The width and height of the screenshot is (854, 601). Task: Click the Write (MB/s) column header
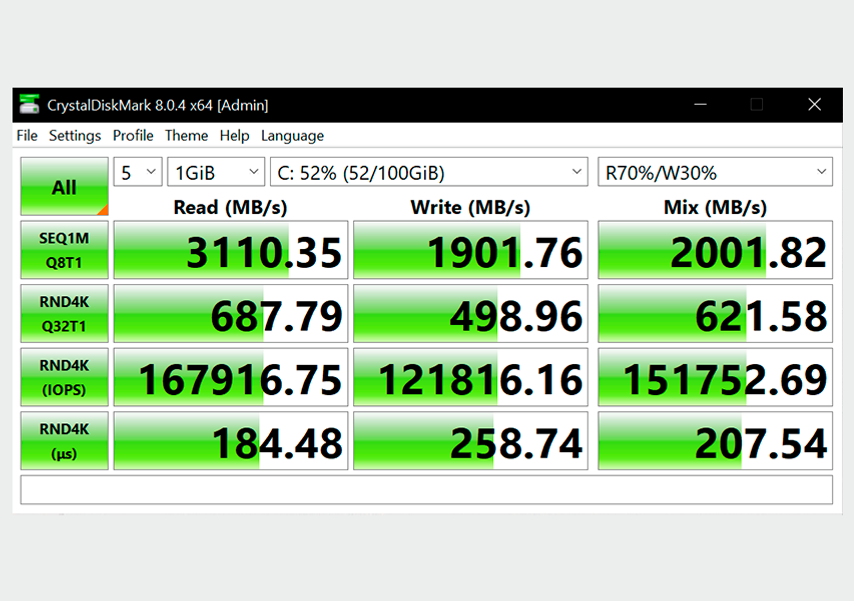tap(471, 208)
